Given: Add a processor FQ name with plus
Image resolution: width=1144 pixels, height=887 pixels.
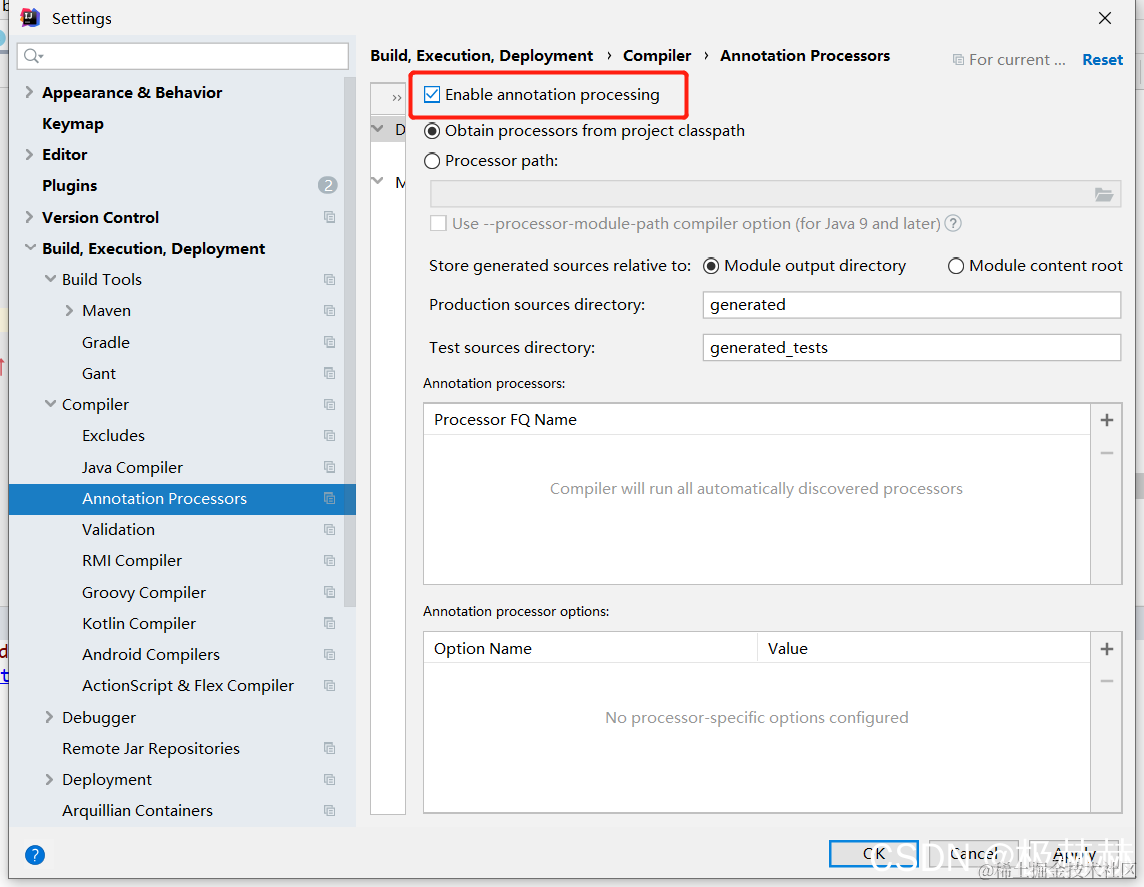Looking at the screenshot, I should pyautogui.click(x=1107, y=420).
